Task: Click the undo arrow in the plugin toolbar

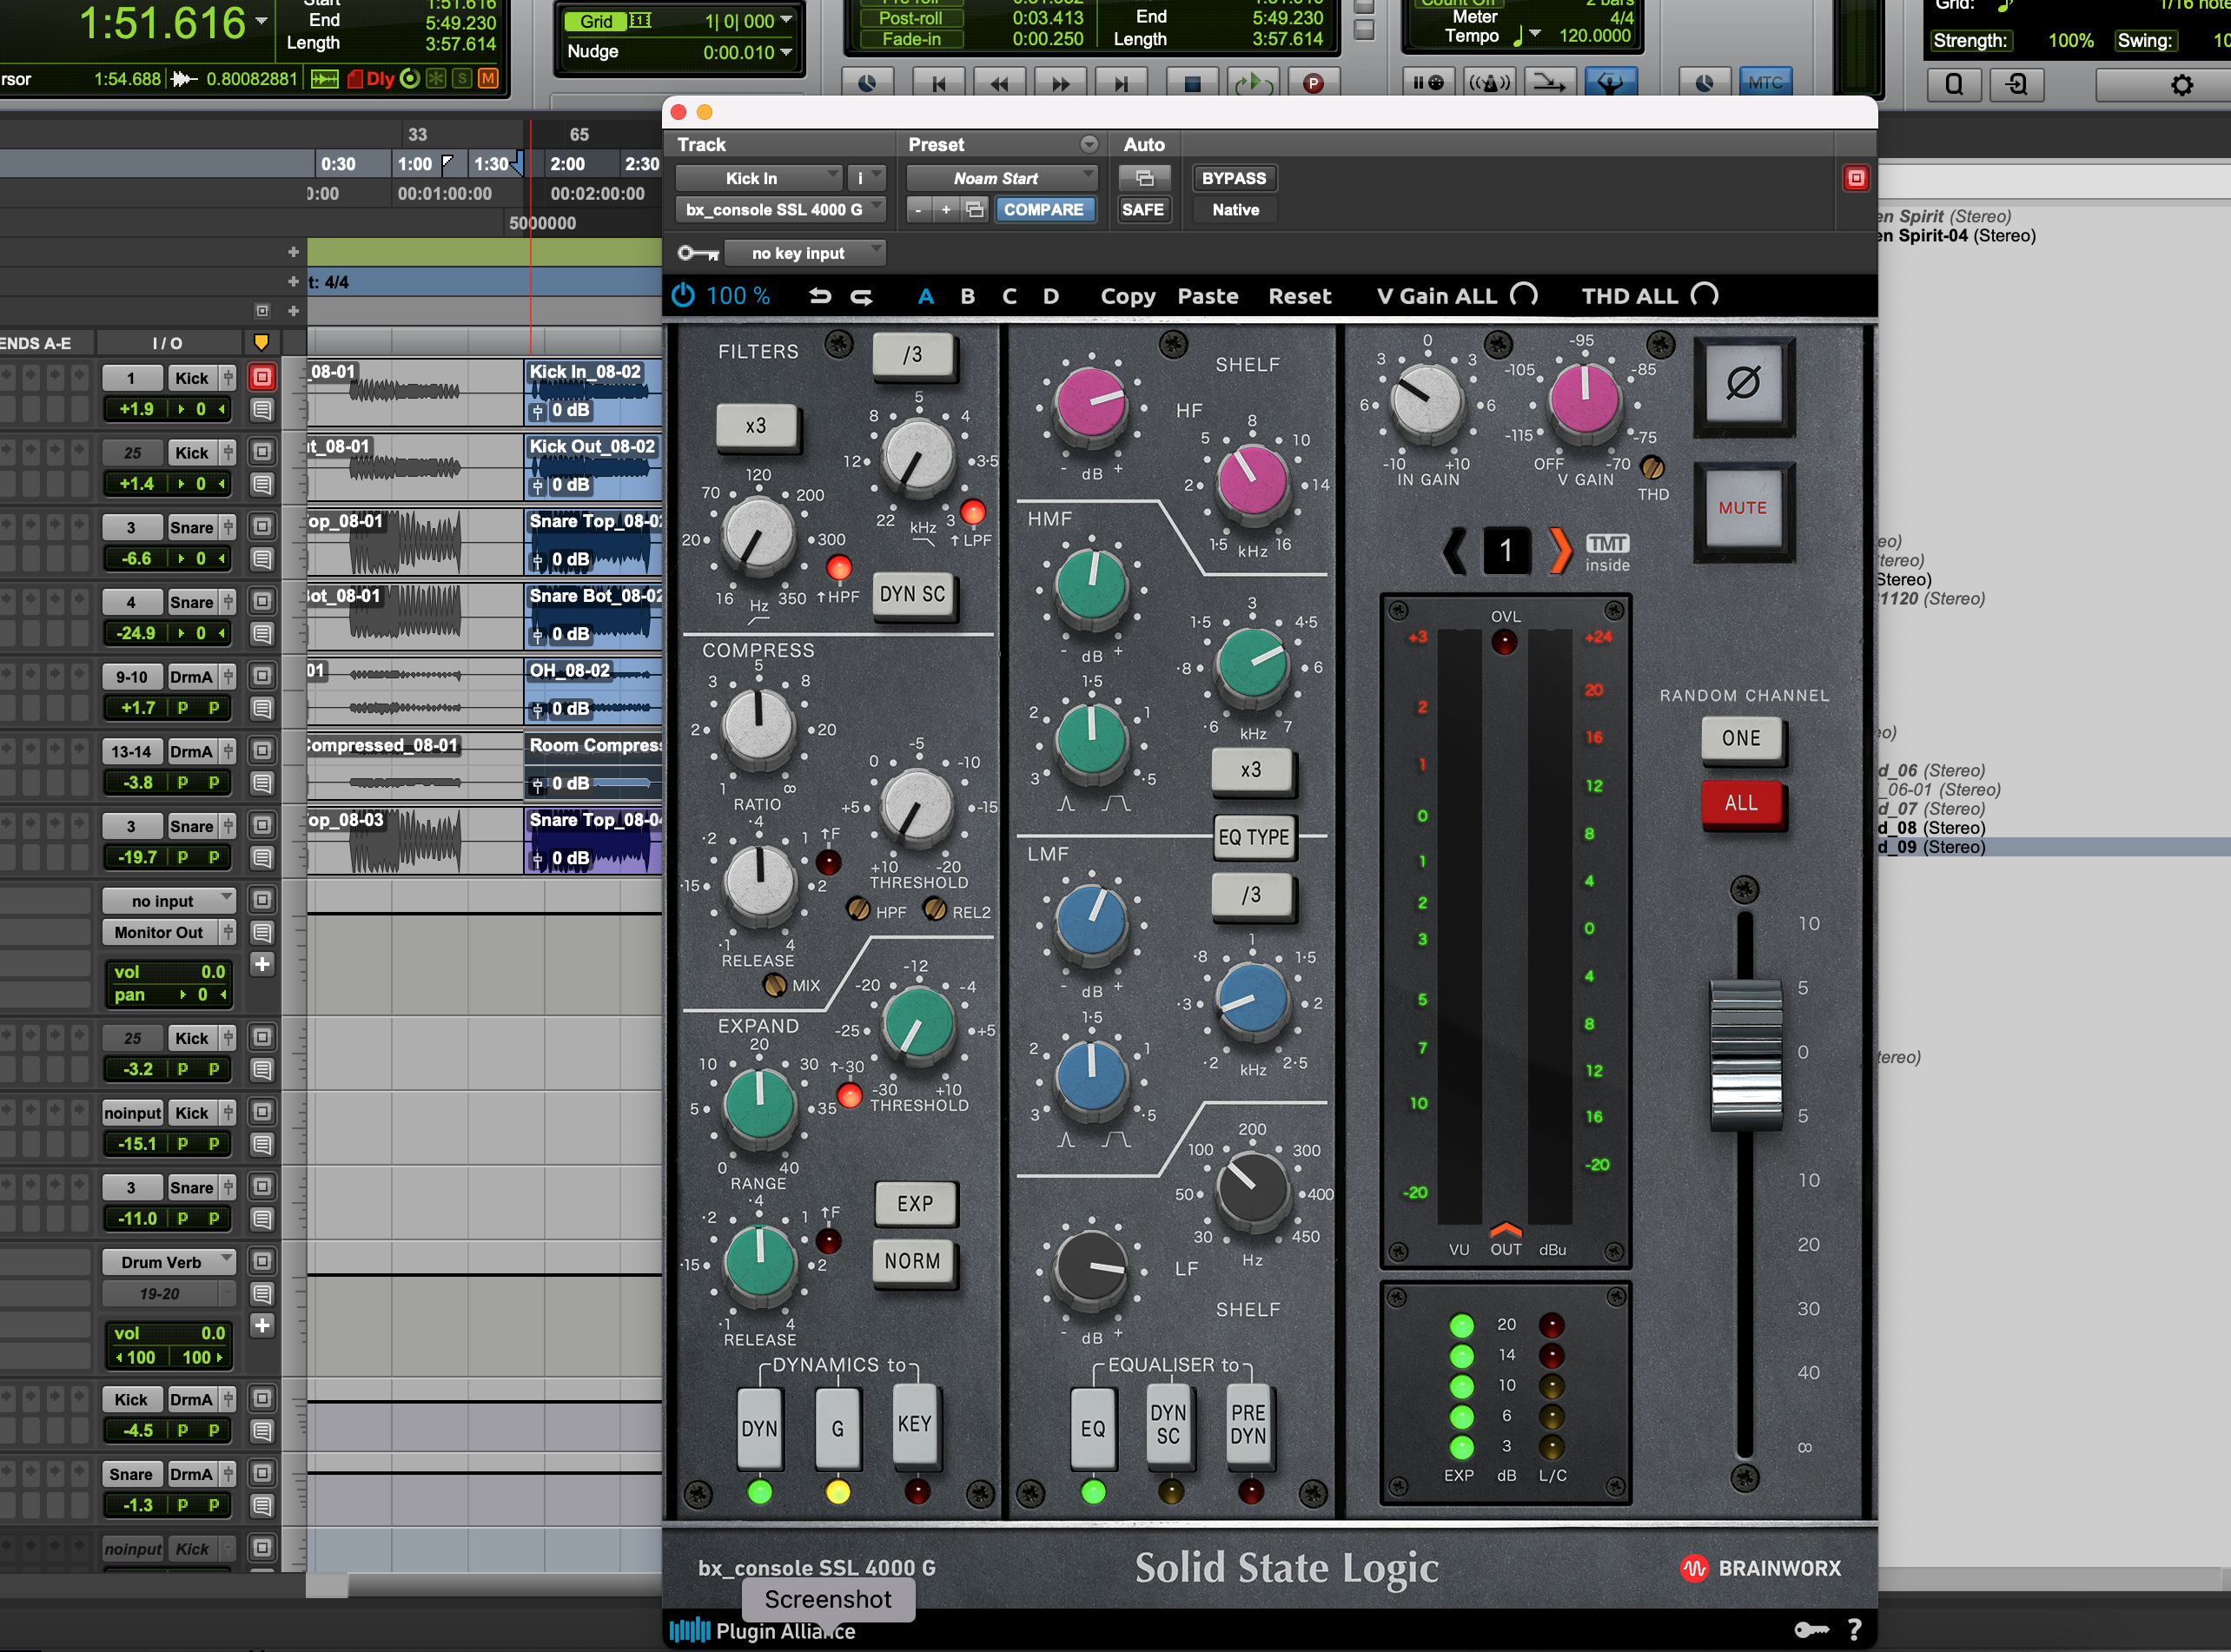Action: [x=820, y=296]
